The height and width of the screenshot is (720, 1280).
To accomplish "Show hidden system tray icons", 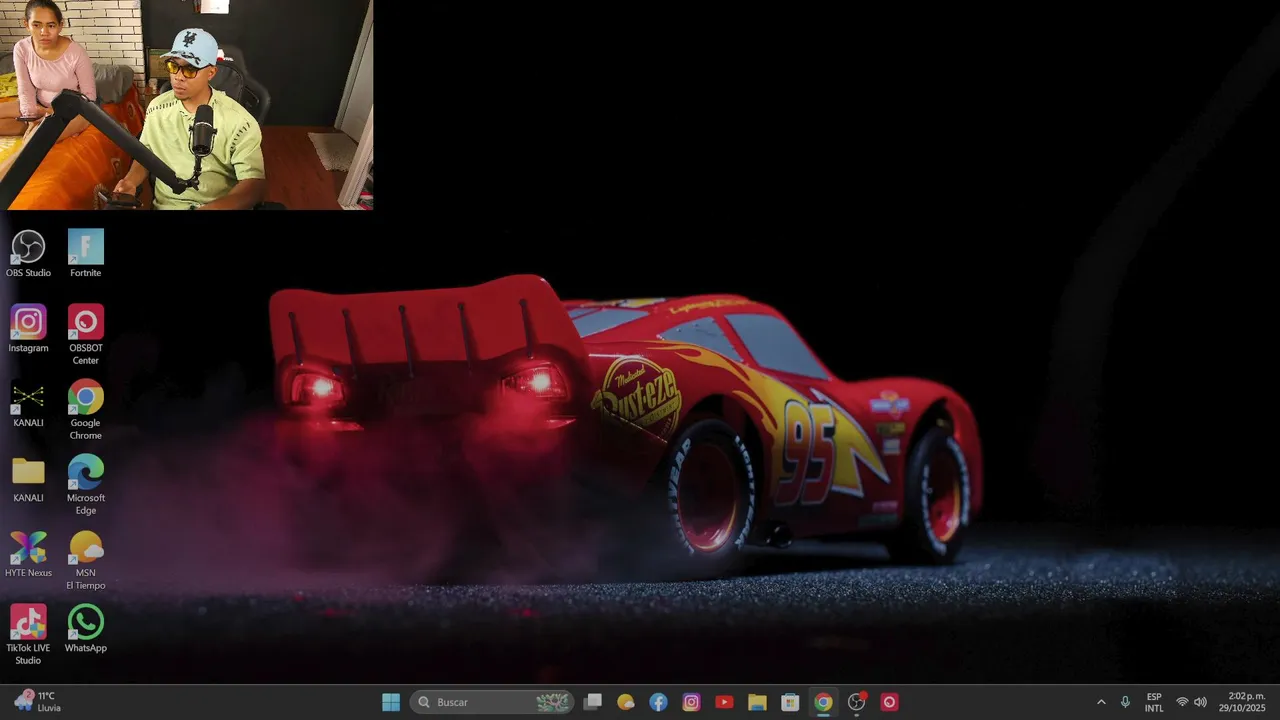I will coord(1101,702).
